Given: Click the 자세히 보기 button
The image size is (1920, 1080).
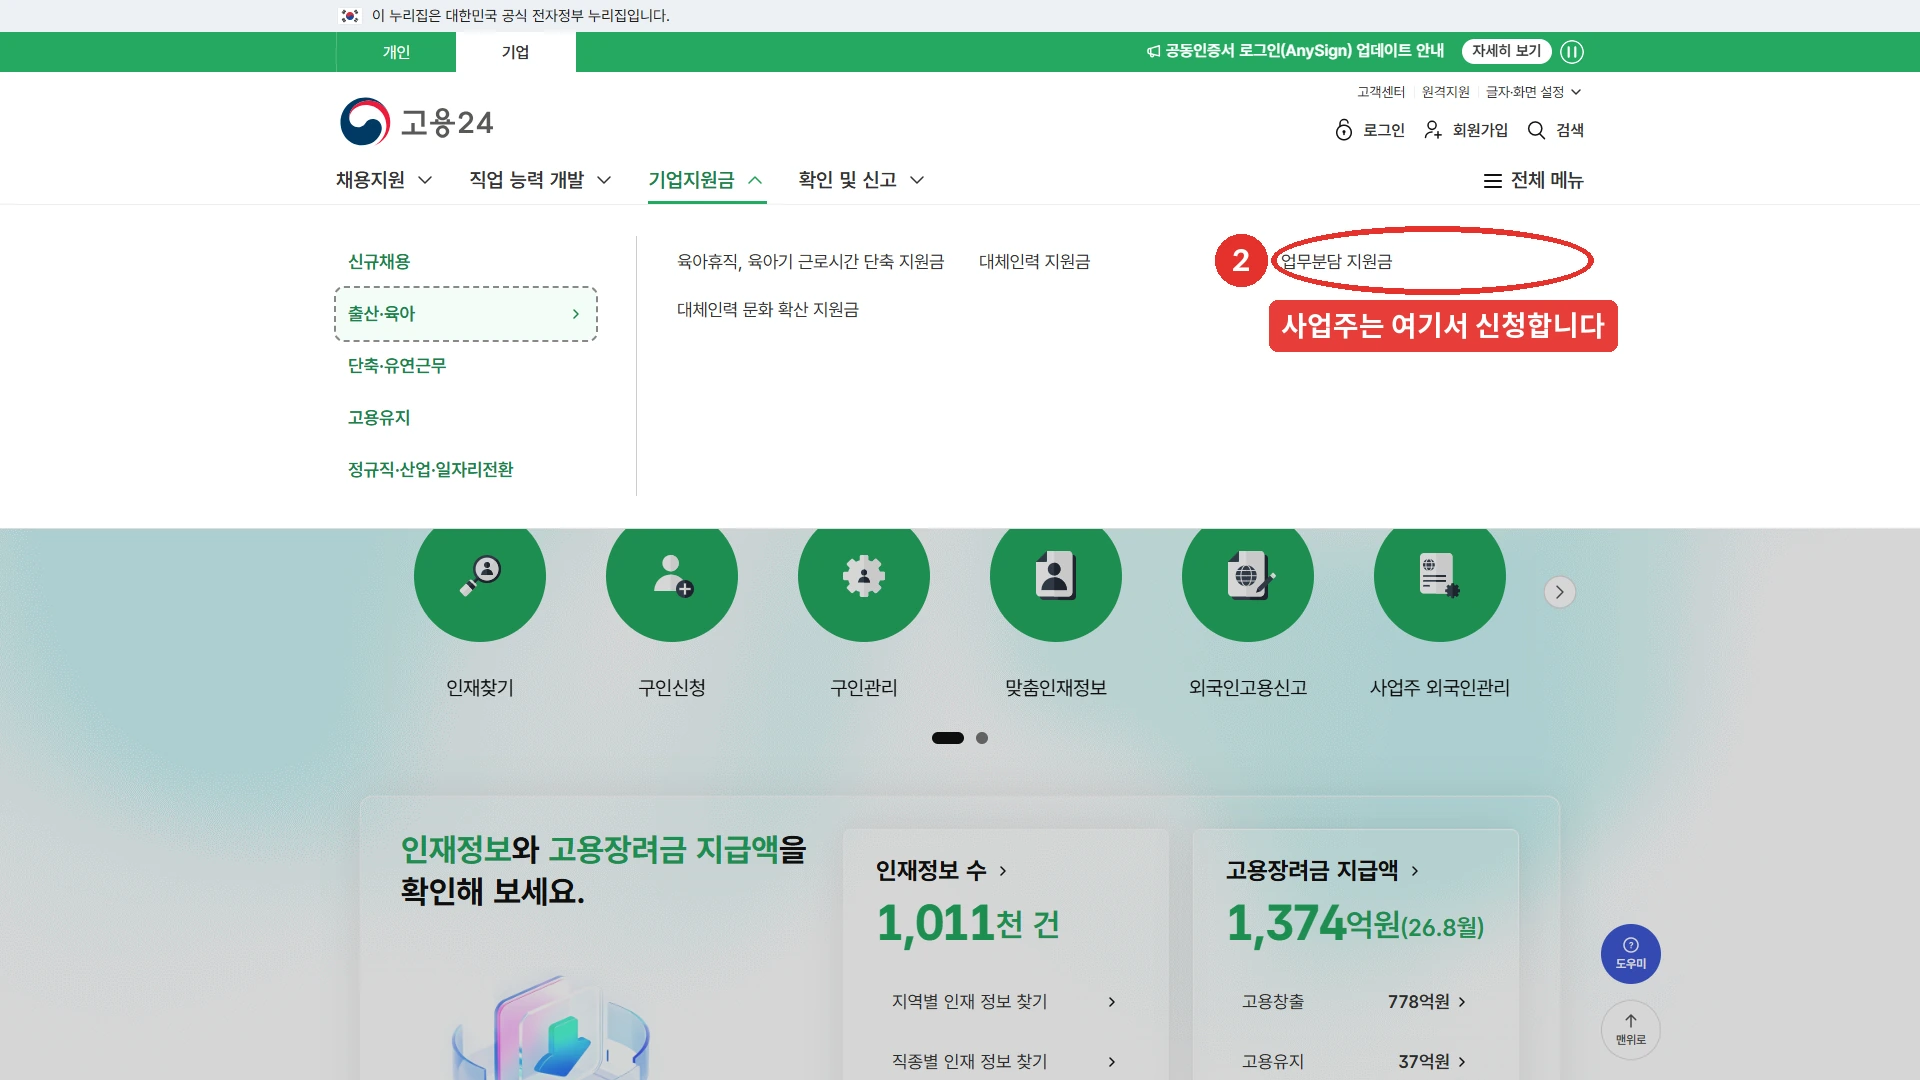Looking at the screenshot, I should click(1506, 51).
